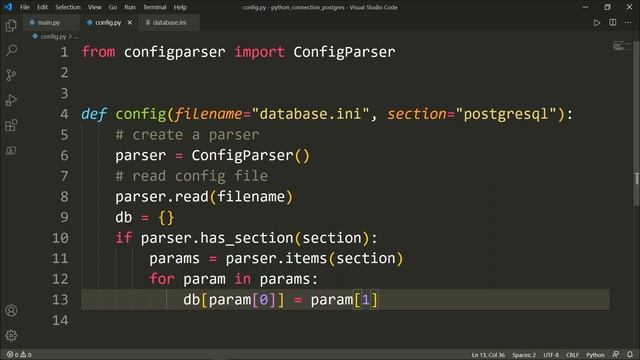Image resolution: width=640 pixels, height=360 pixels.
Task: Open the Accounts menu icon
Action: (11, 311)
